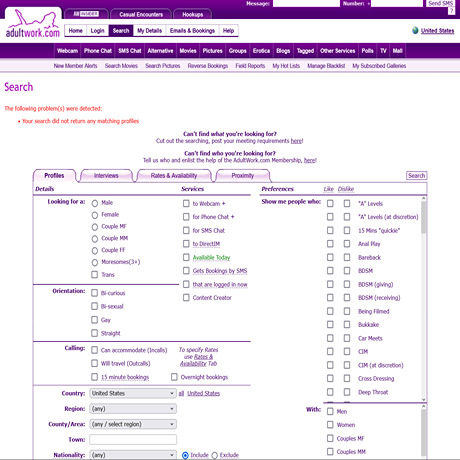Check Gets Bookings by SMS
This screenshot has height=460, width=460.
[x=186, y=271]
